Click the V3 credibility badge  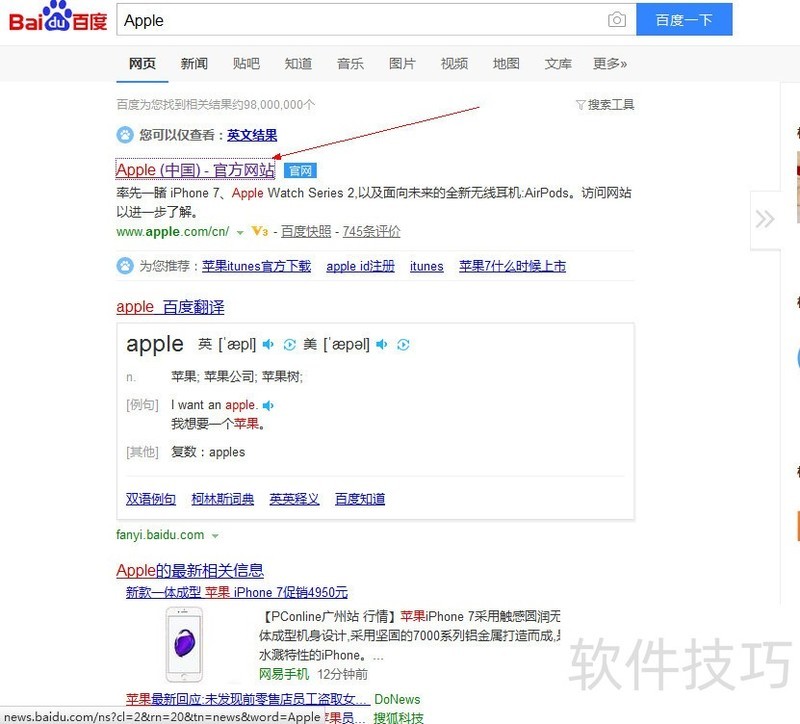pyautogui.click(x=260, y=232)
